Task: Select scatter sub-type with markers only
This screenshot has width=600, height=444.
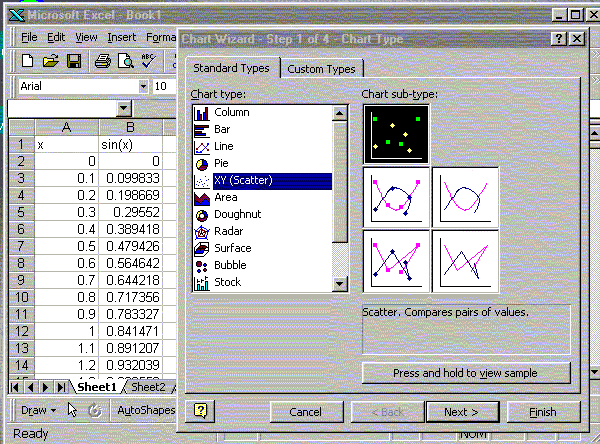Action: tap(396, 134)
